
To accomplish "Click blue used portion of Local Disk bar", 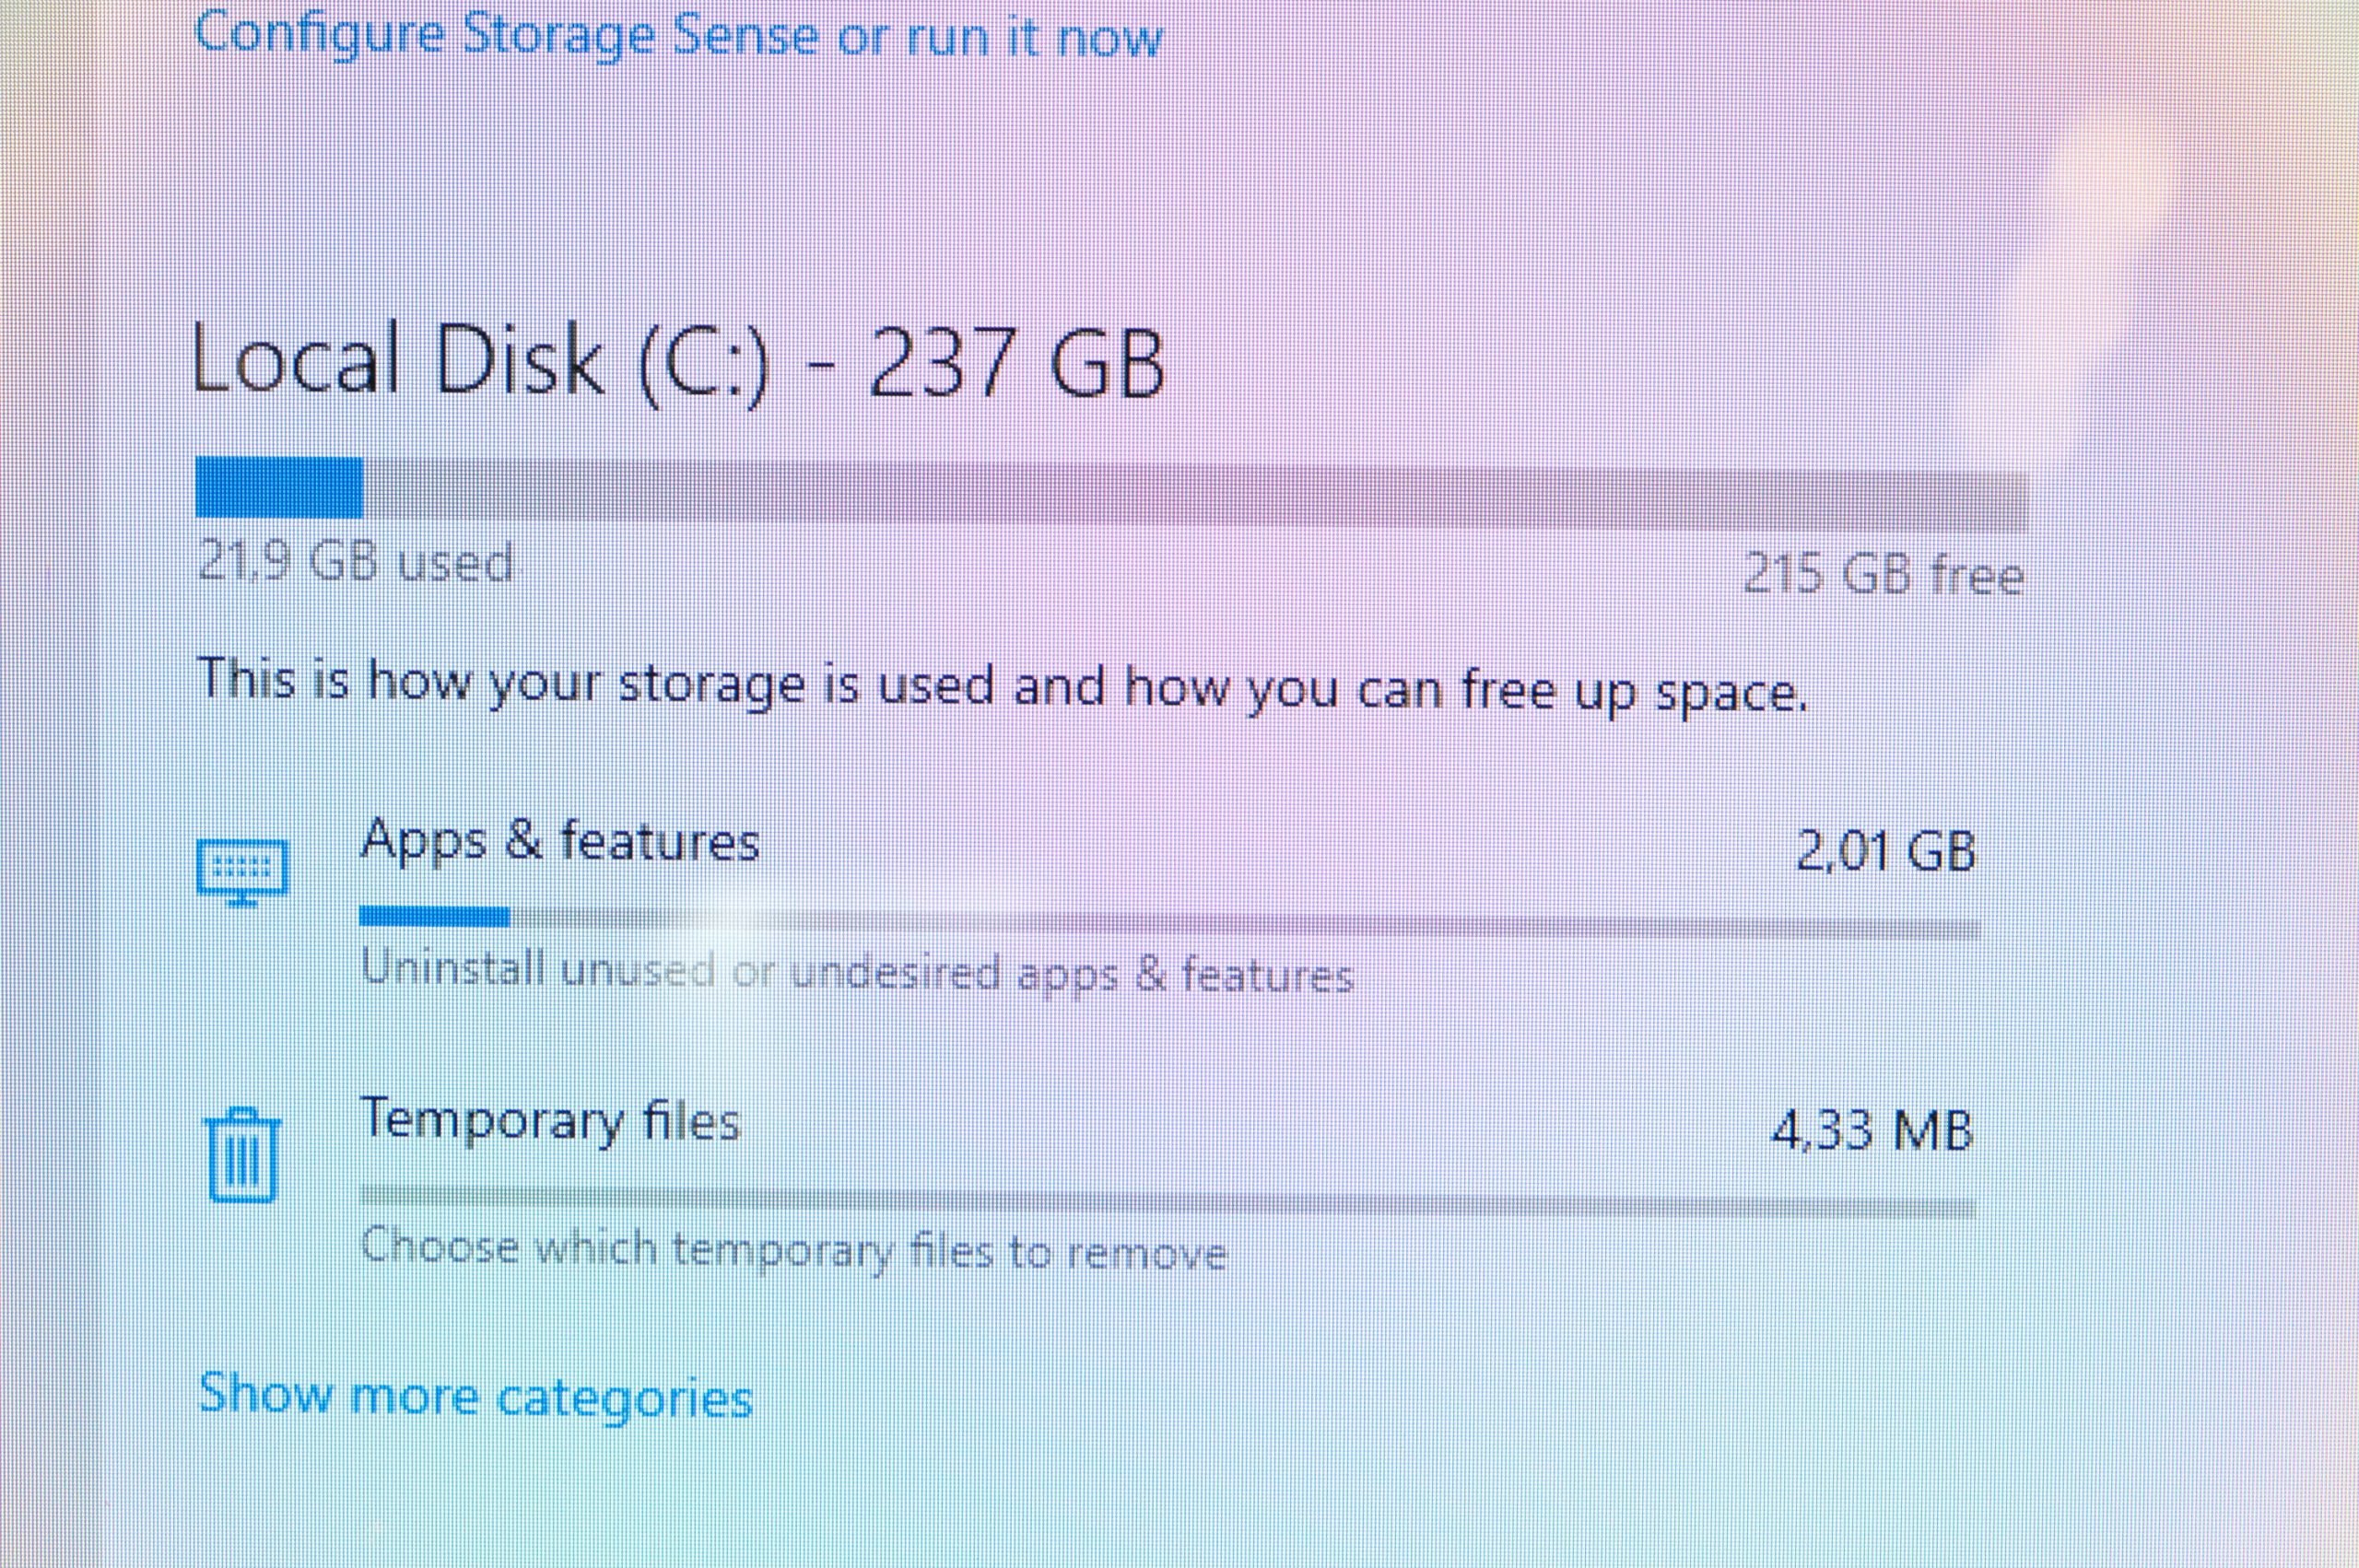I will coord(279,488).
